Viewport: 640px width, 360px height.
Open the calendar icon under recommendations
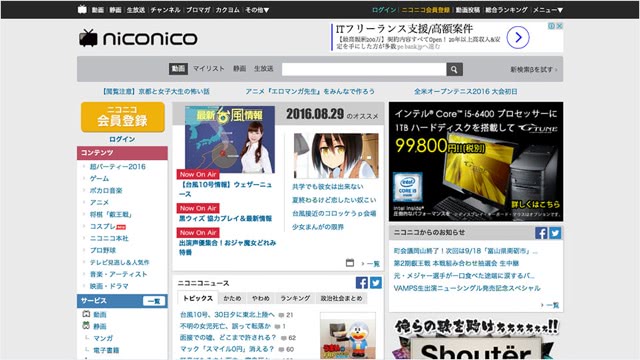pos(350,262)
